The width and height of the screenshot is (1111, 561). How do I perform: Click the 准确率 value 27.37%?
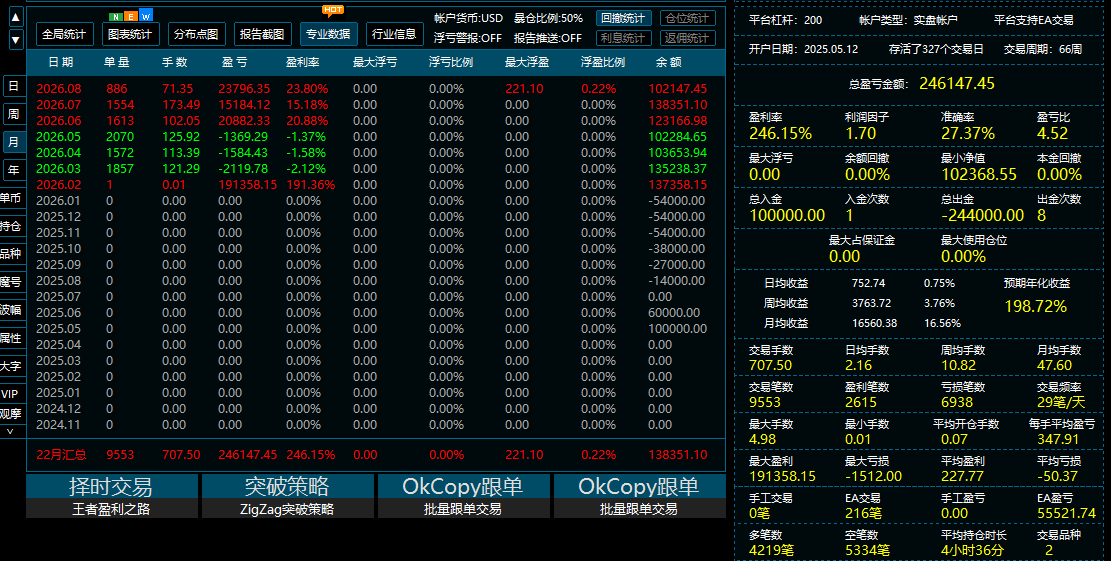pos(968,133)
